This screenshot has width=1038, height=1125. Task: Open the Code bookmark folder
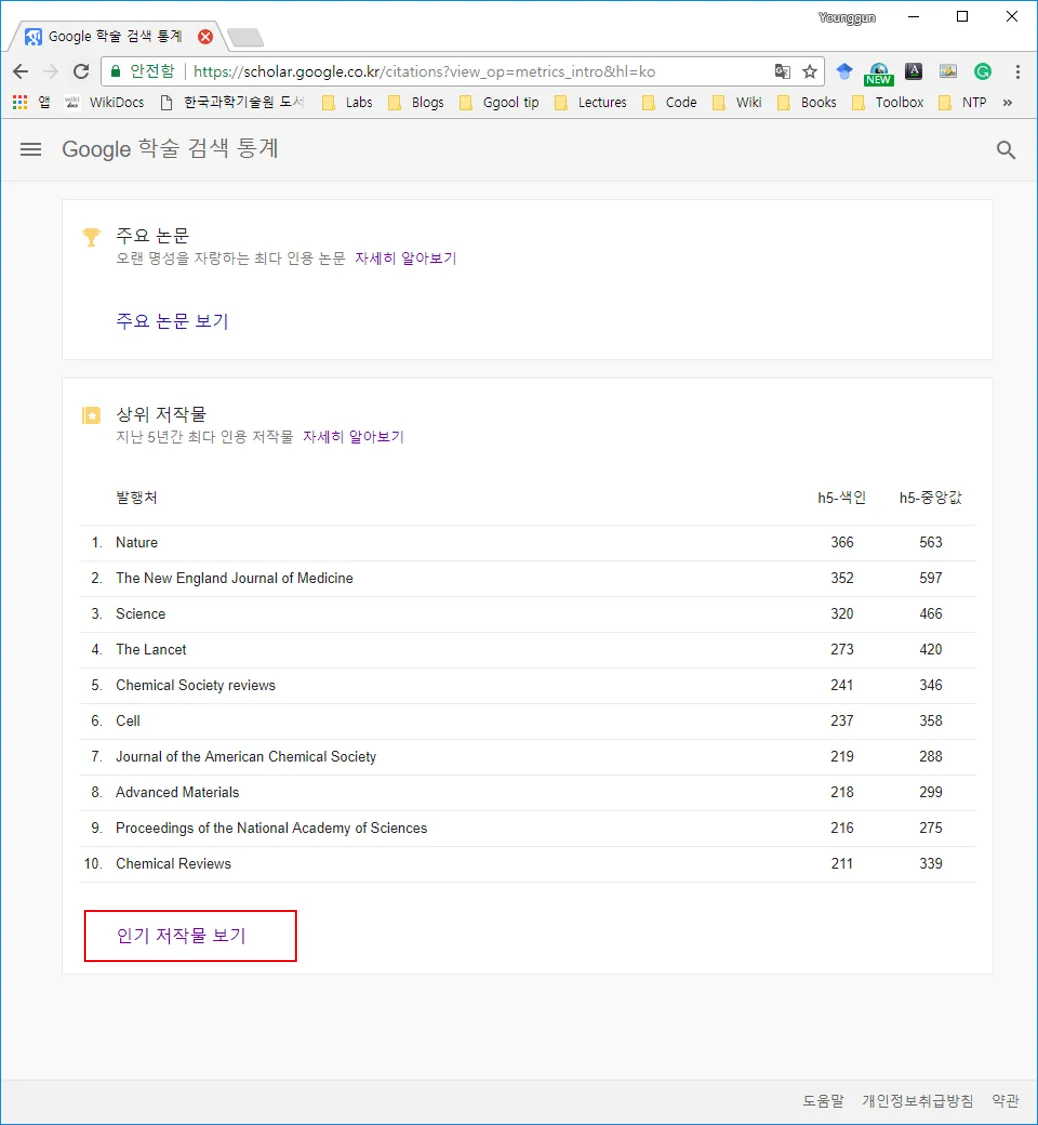tap(670, 102)
